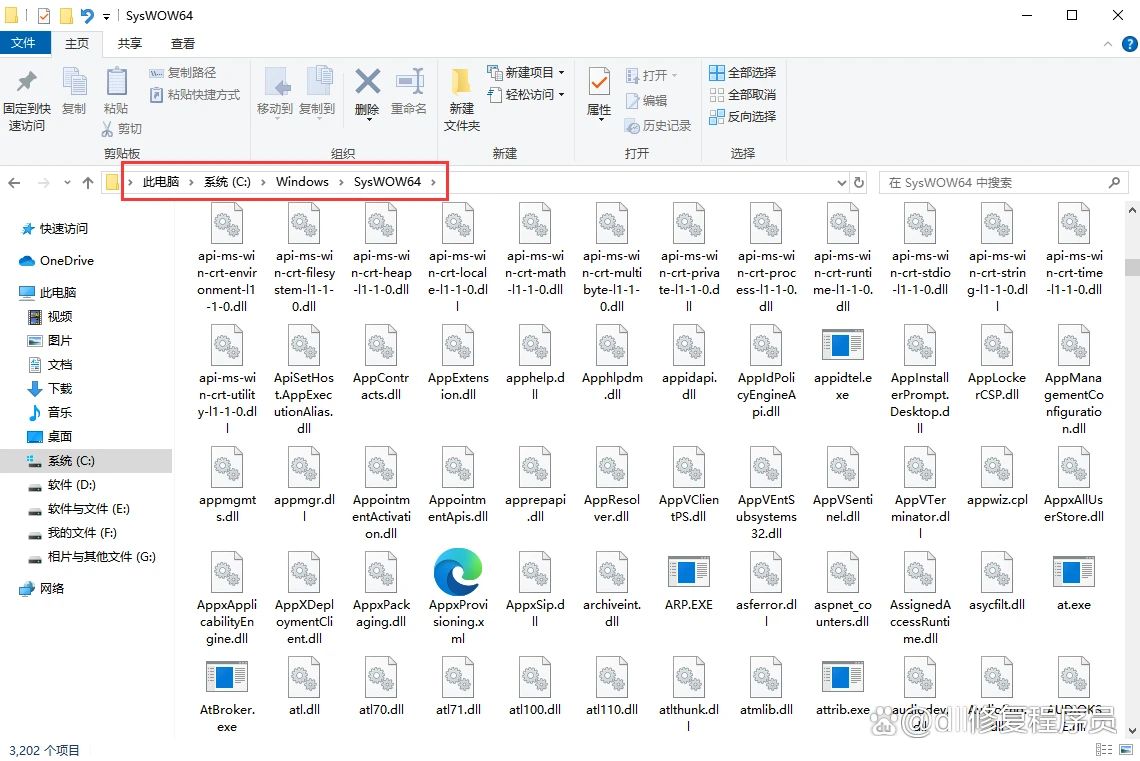Go back with the left arrow

(14, 182)
